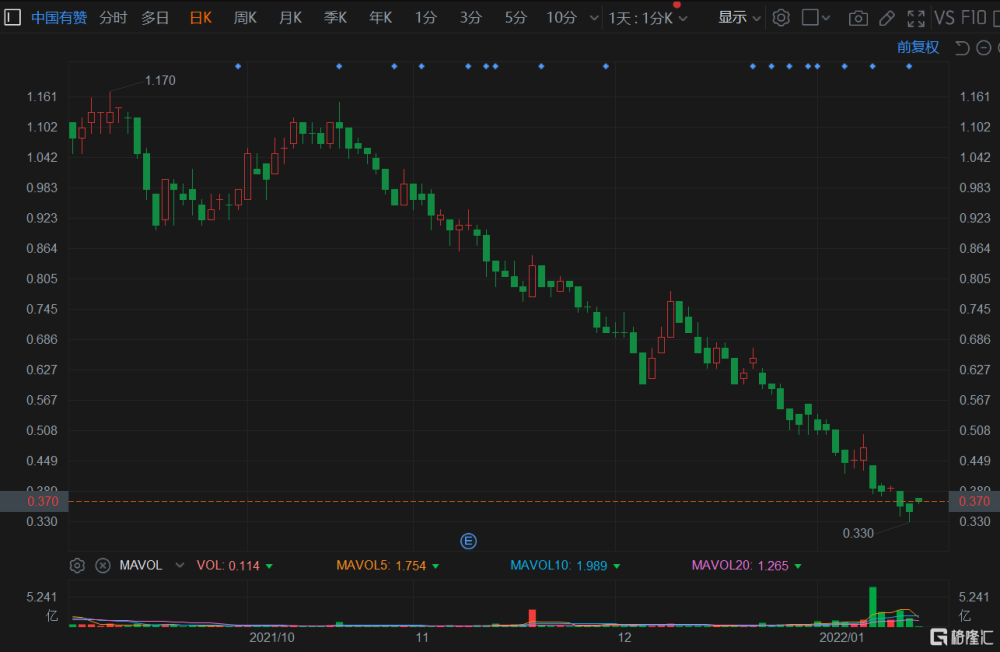Image resolution: width=1000 pixels, height=652 pixels.
Task: Click MAVOL10 value 1.989
Action: (592, 566)
